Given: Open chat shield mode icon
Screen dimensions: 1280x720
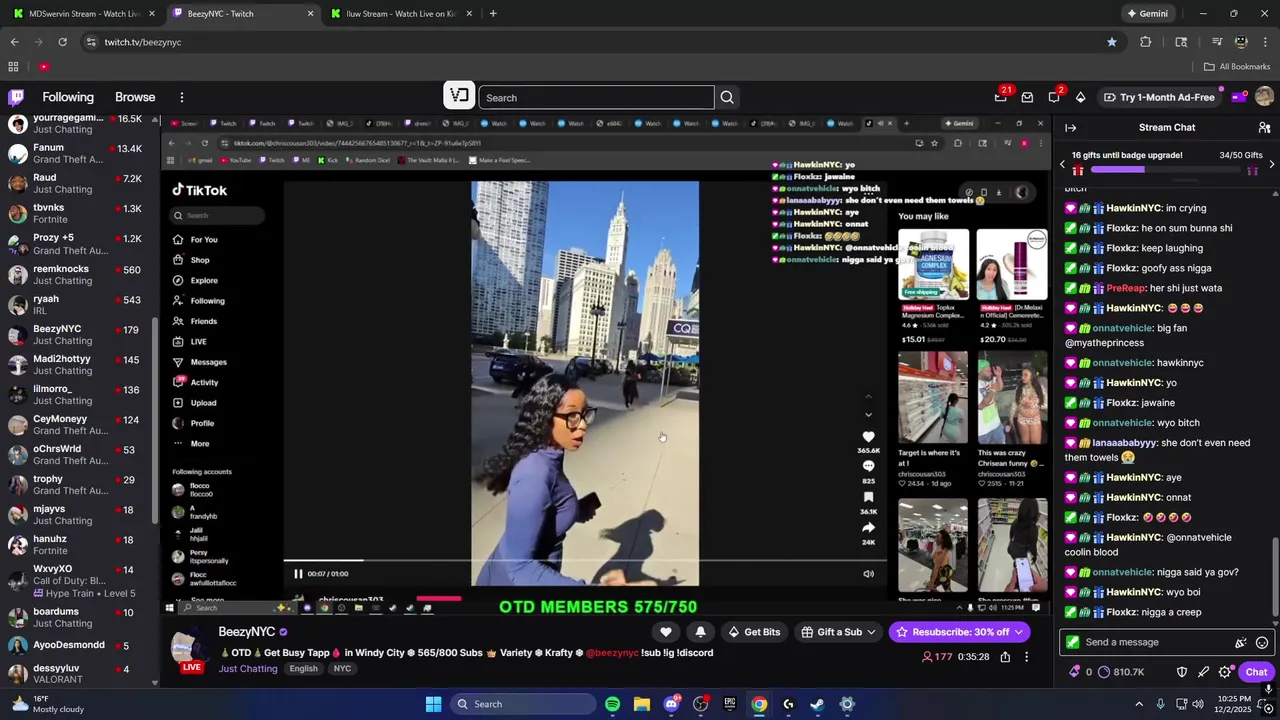Looking at the screenshot, I should [x=1182, y=672].
